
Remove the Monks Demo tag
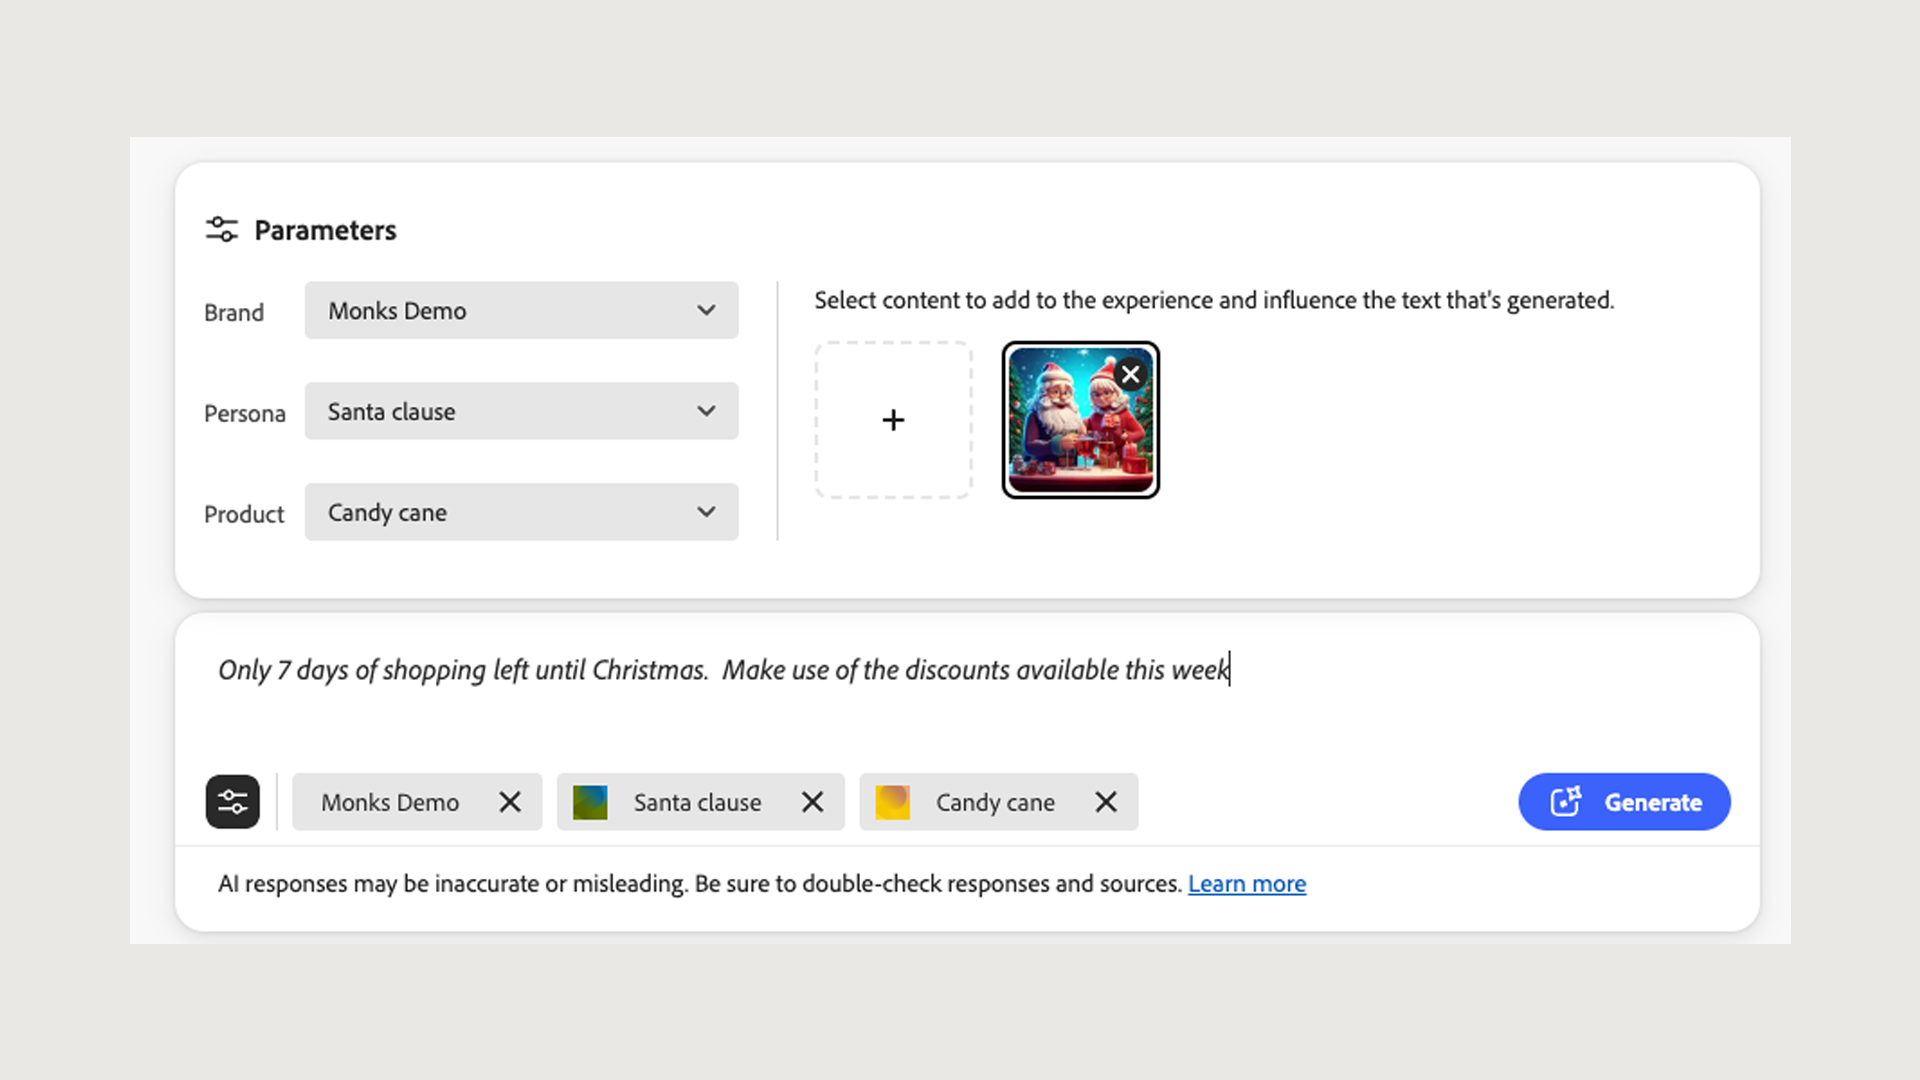(510, 802)
